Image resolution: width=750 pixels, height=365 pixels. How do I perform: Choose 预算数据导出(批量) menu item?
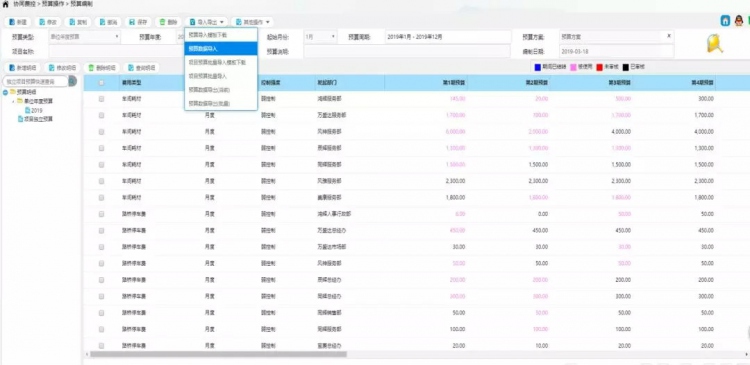click(221, 103)
